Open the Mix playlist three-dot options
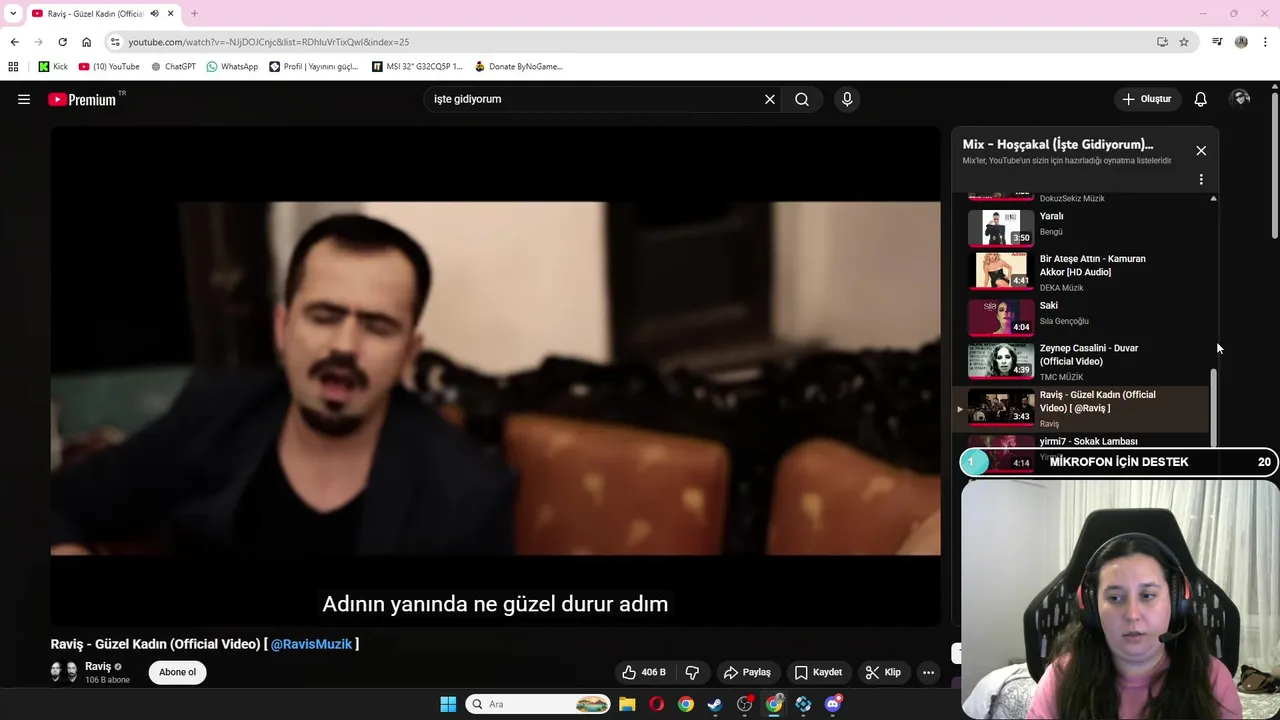This screenshot has height=720, width=1280. pyautogui.click(x=1201, y=180)
